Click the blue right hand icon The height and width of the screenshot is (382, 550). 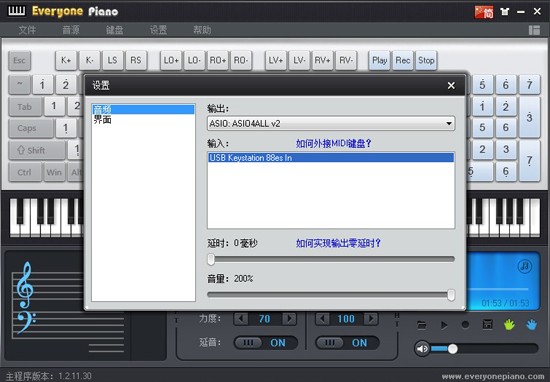(531, 324)
